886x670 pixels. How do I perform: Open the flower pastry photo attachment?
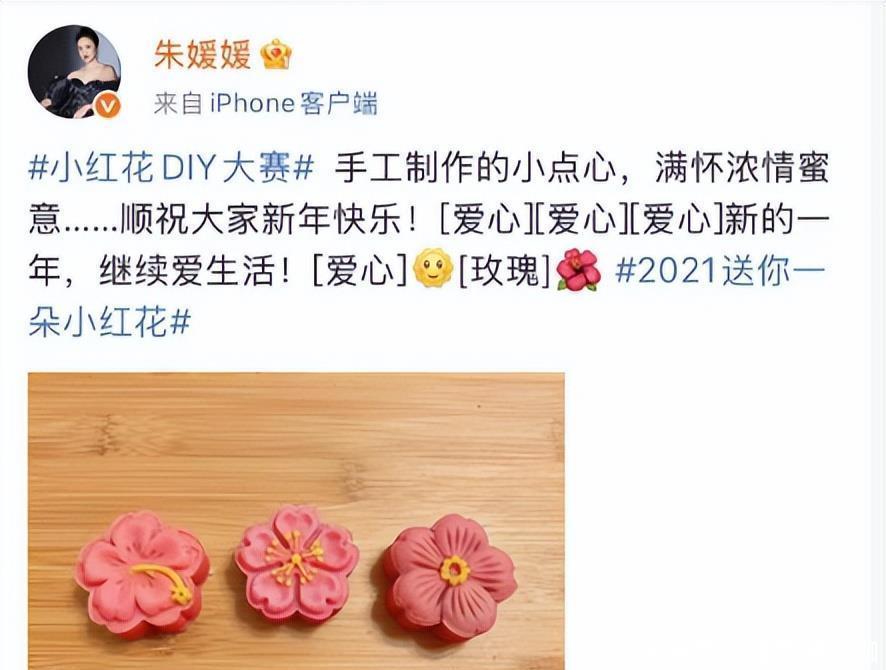pyautogui.click(x=297, y=521)
